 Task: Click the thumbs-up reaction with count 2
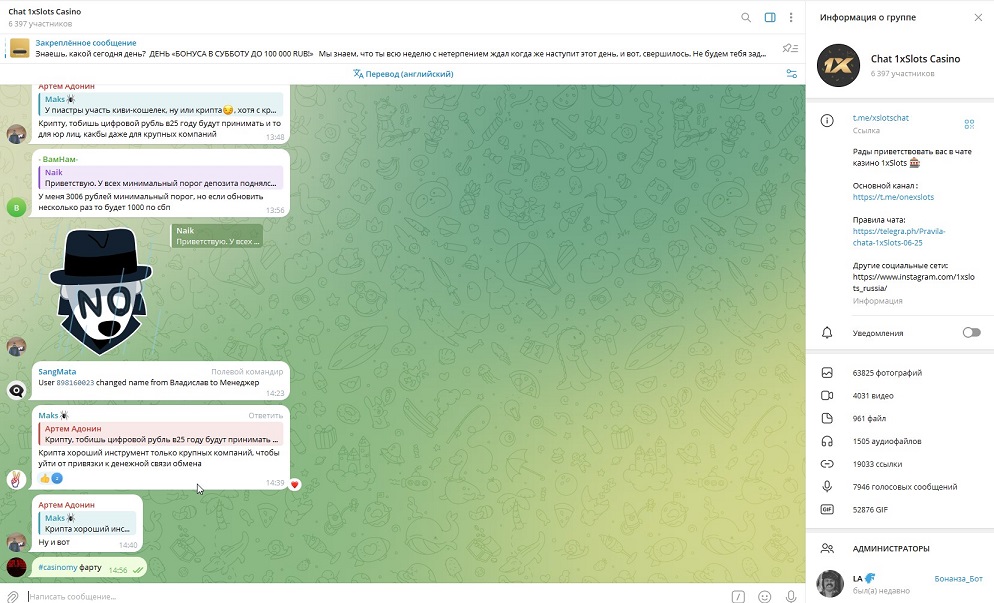coord(51,478)
